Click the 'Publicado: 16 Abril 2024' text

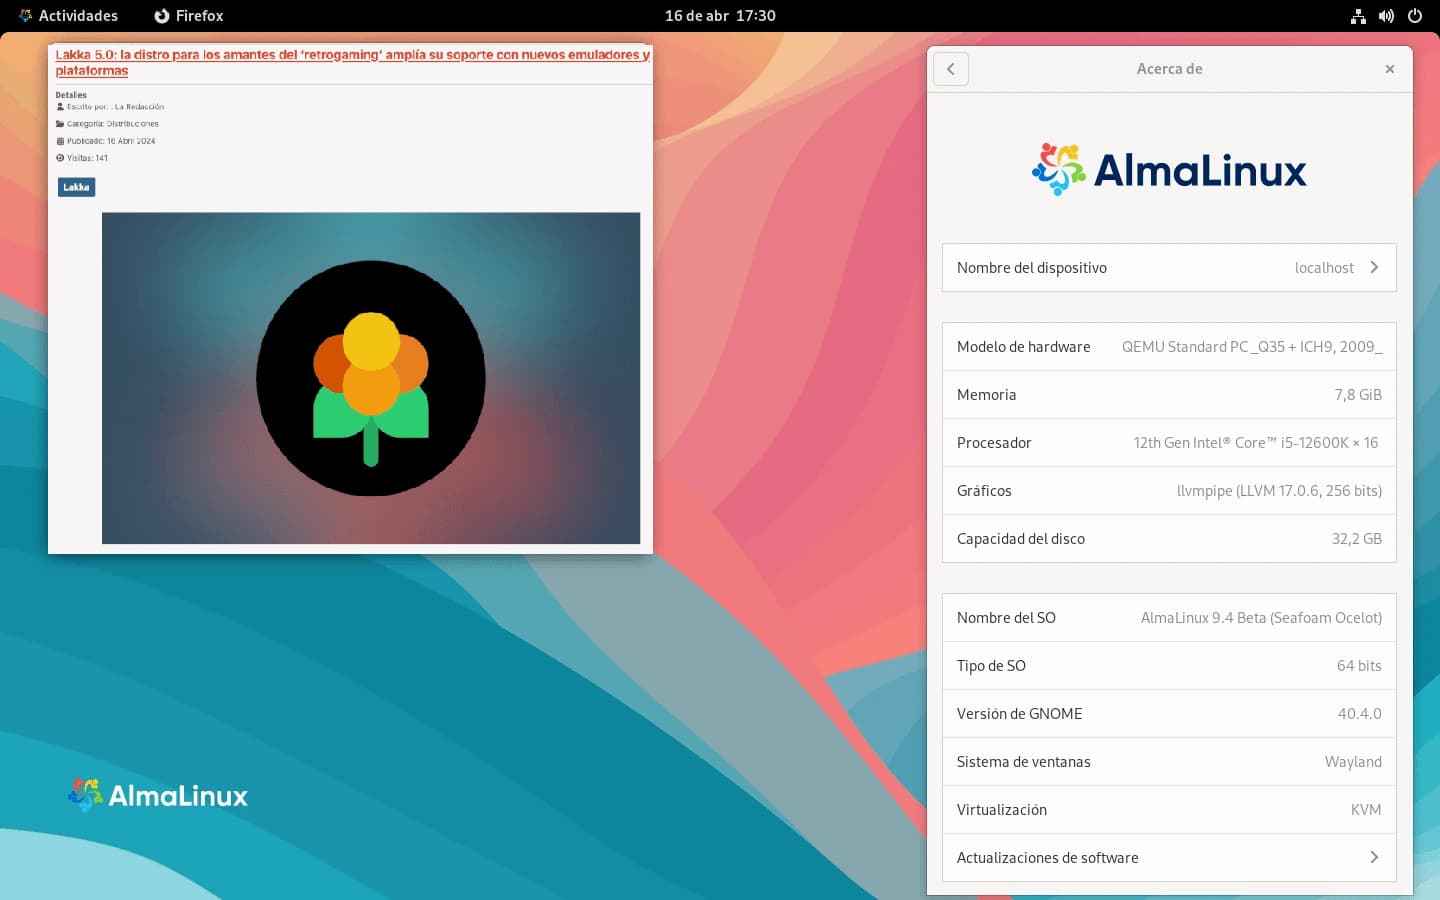click(111, 141)
